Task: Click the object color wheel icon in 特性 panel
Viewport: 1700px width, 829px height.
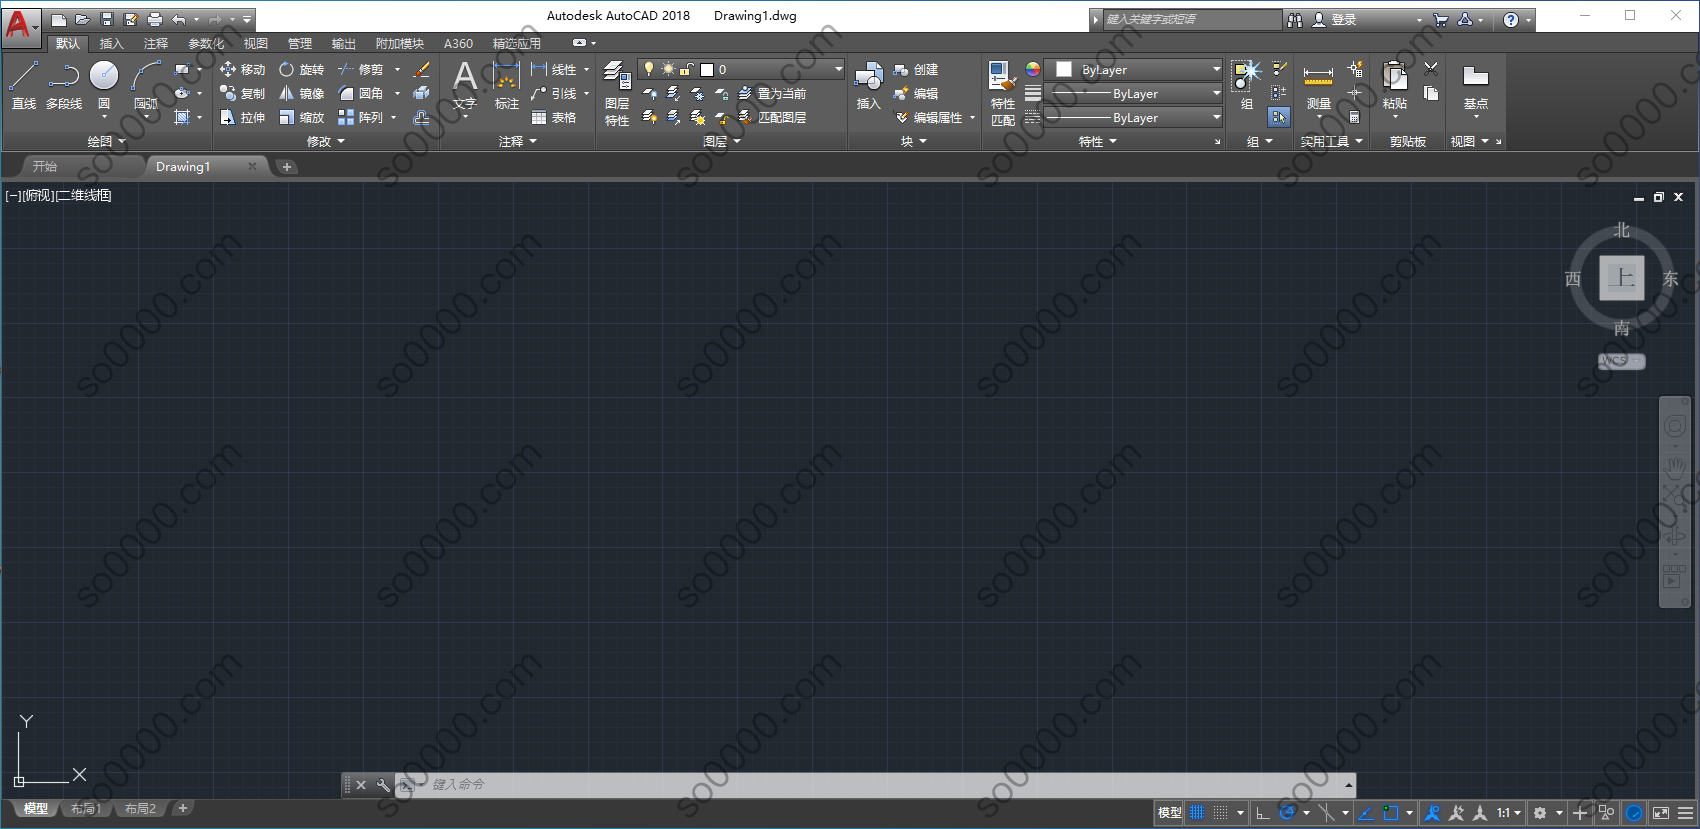Action: pos(1033,69)
